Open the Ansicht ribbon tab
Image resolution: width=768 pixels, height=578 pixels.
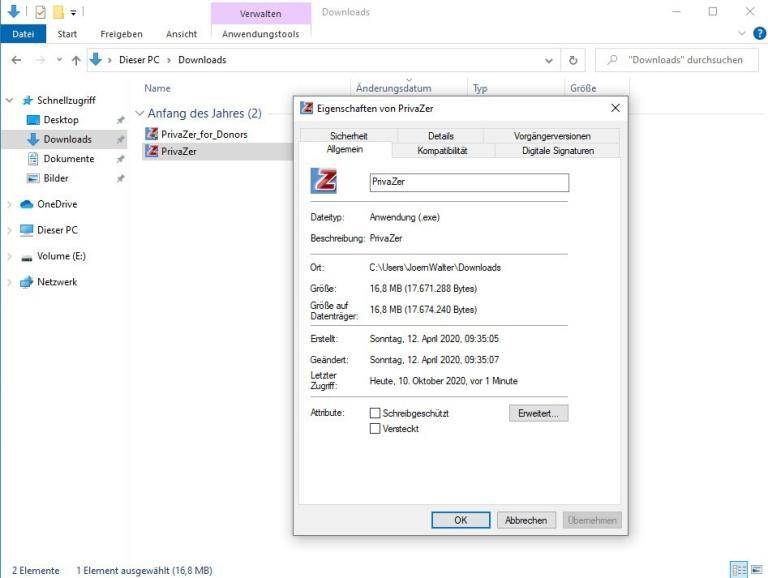(181, 34)
